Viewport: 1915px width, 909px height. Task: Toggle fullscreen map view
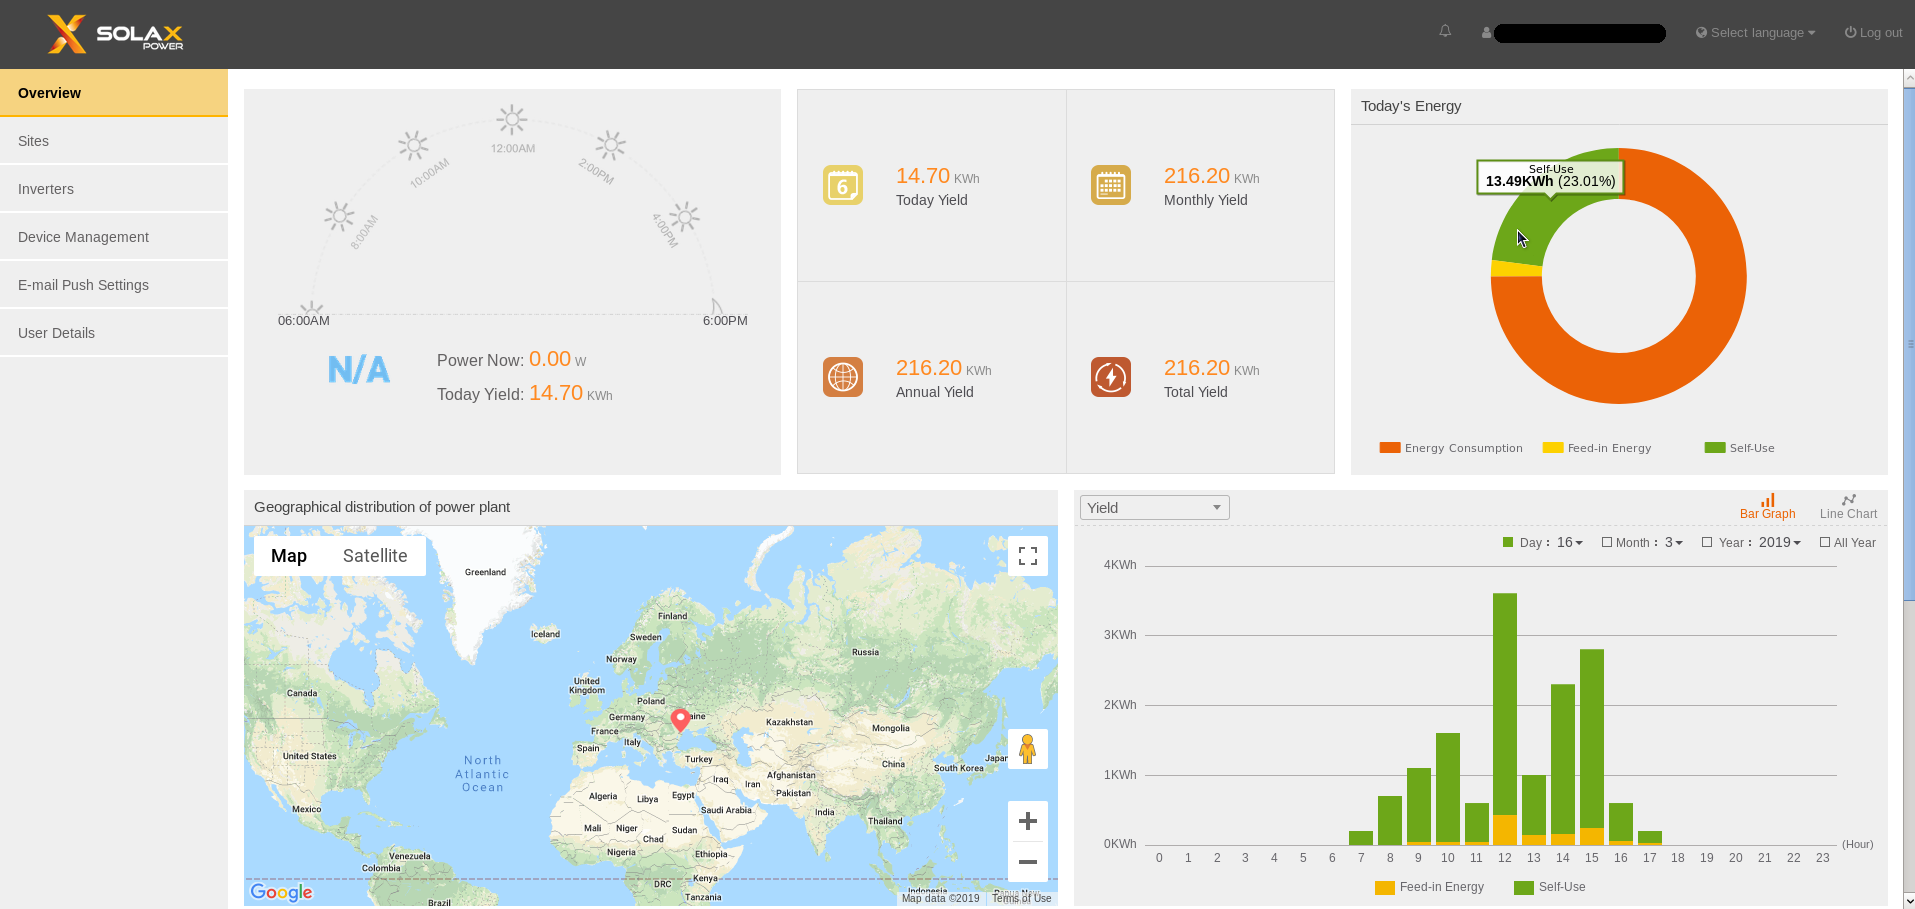coord(1028,556)
